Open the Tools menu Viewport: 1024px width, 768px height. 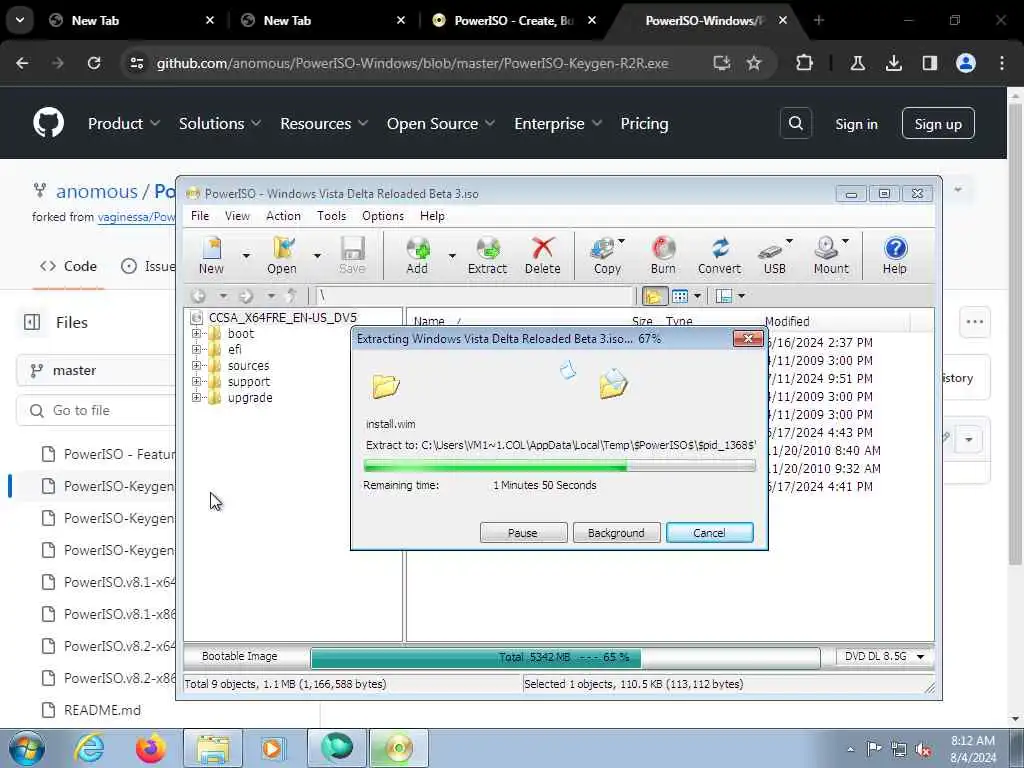[x=332, y=216]
